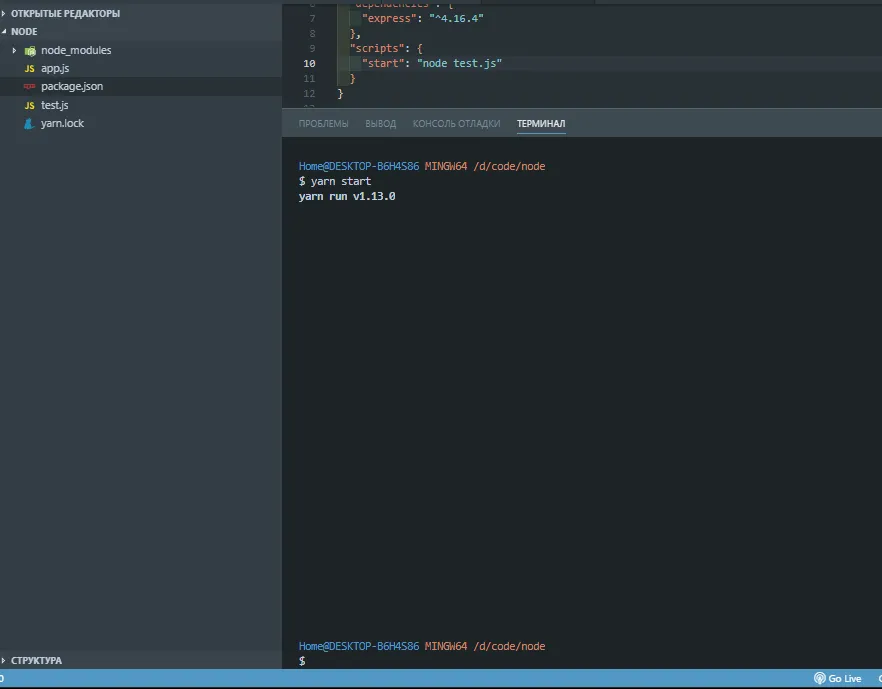
Task: Select package.json in the file tree
Action: pos(72,86)
